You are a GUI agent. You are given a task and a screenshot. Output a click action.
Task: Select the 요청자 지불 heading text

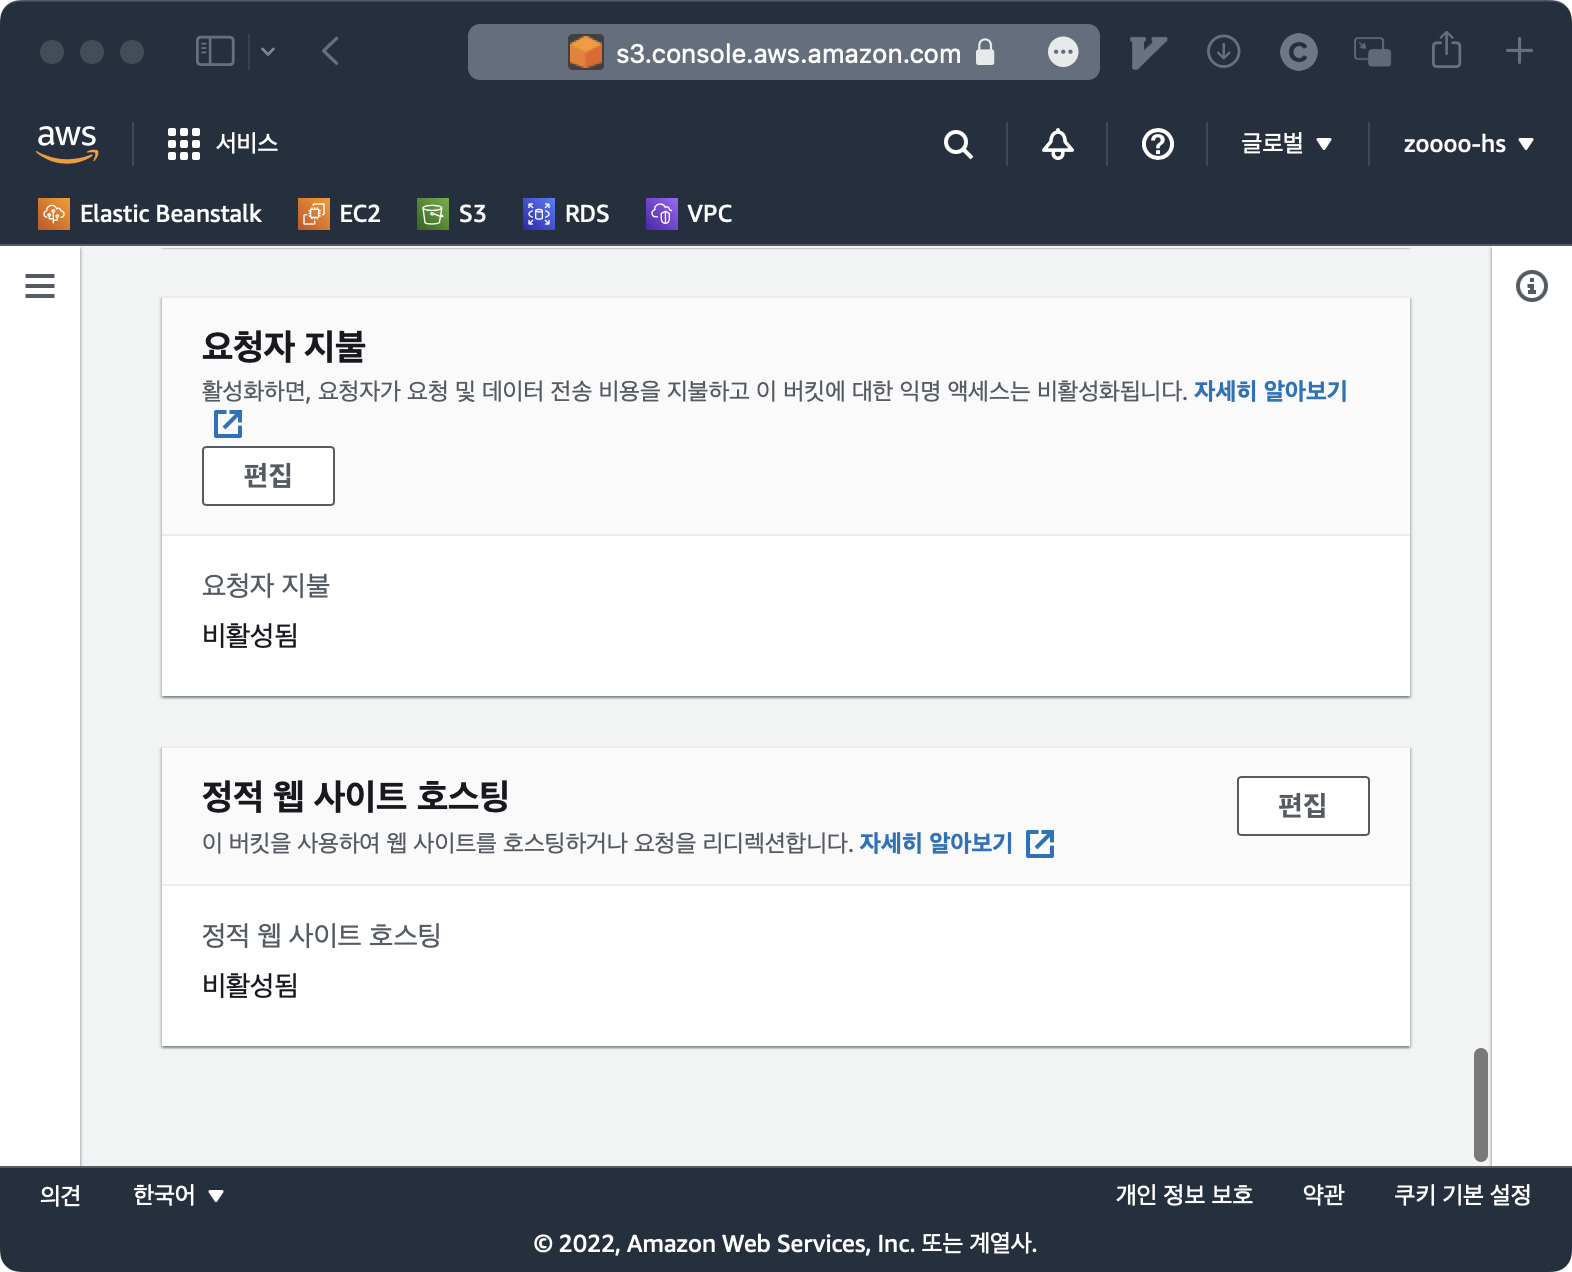[x=284, y=346]
